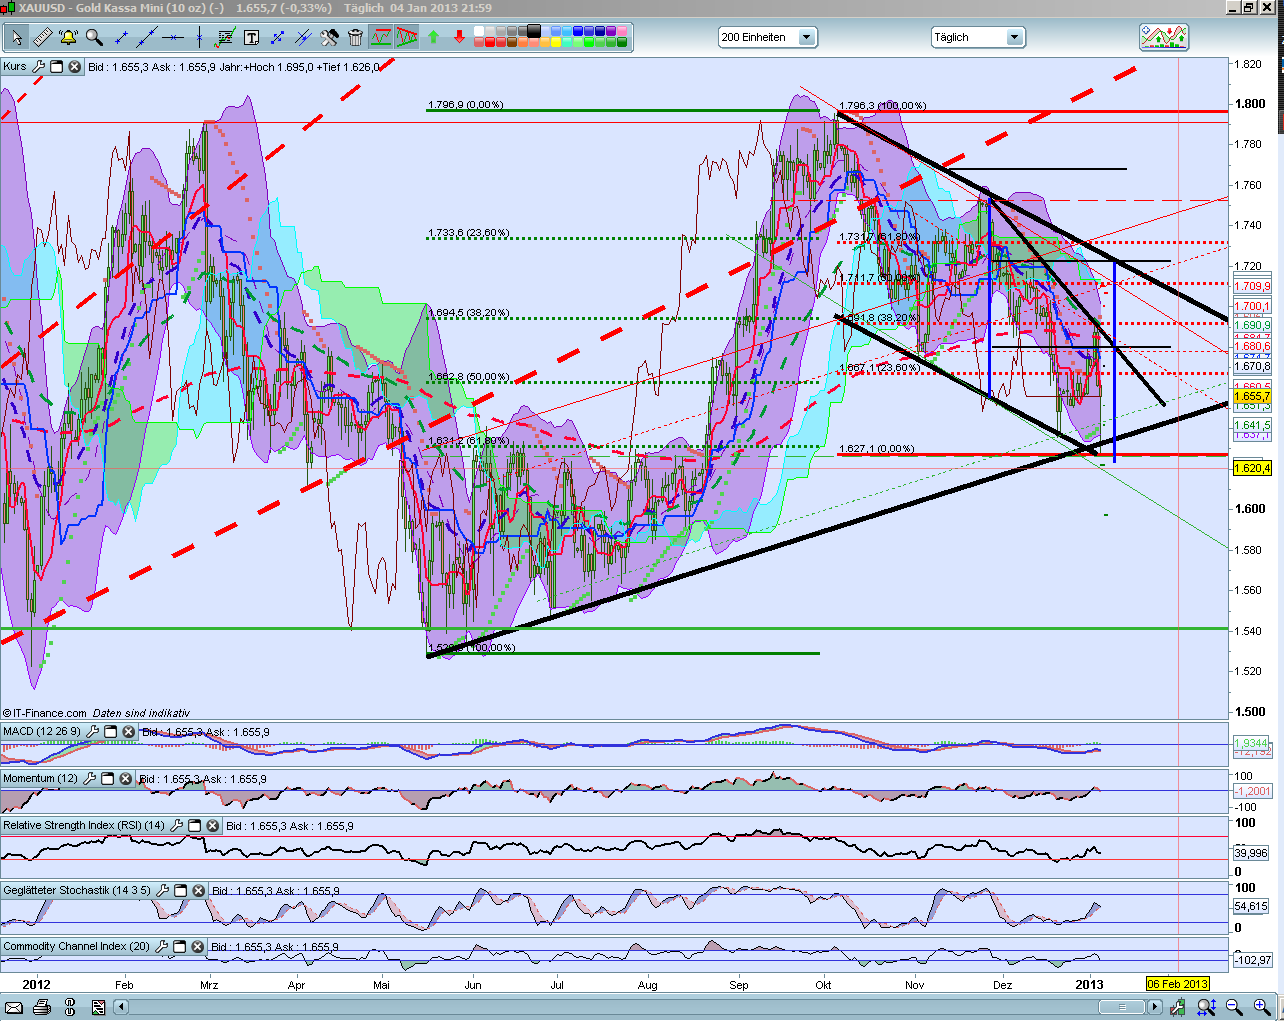Open Momentum indicator wrench settings

click(x=90, y=779)
